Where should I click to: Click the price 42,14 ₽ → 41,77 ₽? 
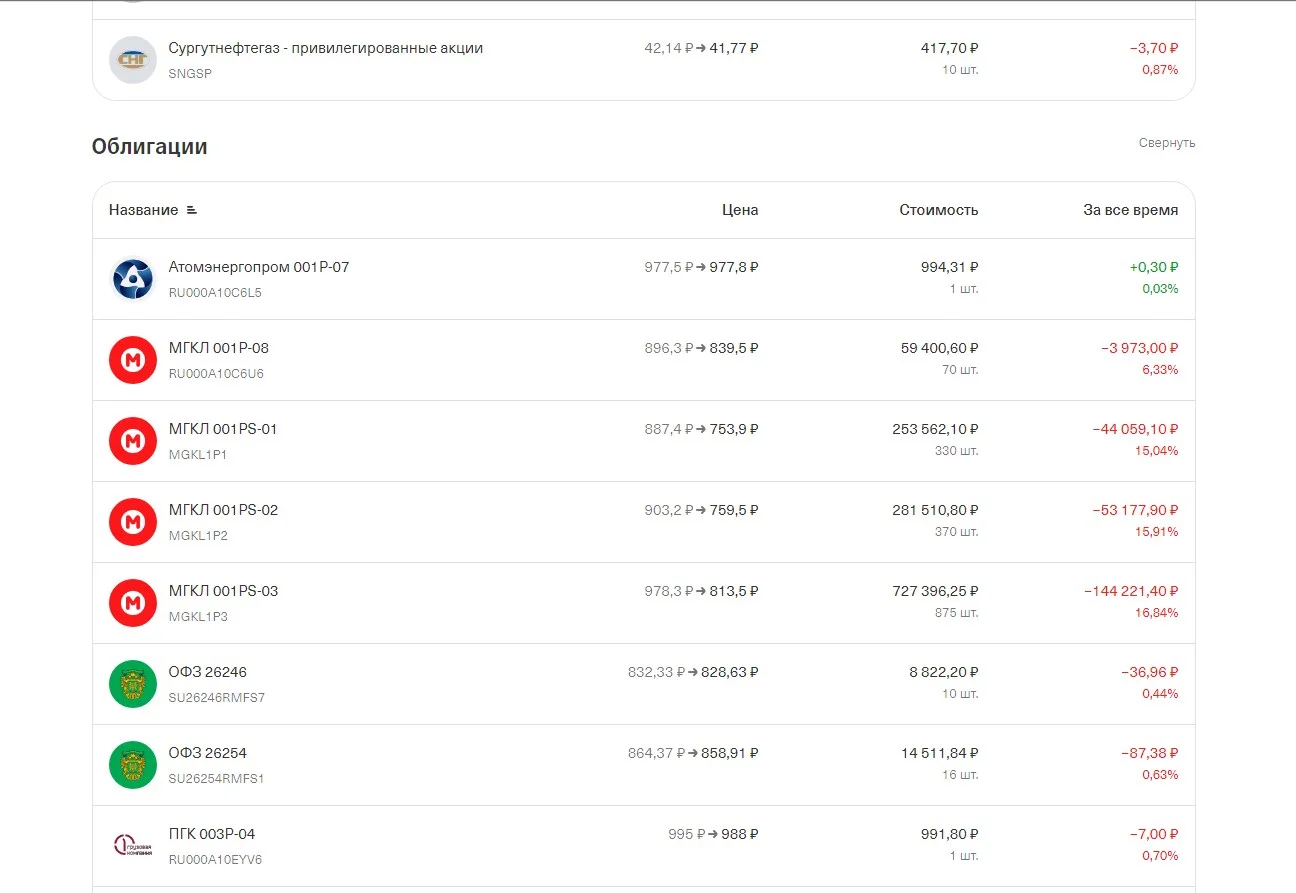[x=702, y=48]
